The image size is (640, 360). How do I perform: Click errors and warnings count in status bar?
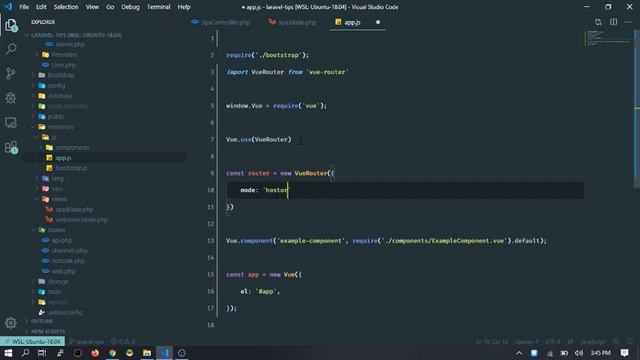pyautogui.click(x=123, y=342)
